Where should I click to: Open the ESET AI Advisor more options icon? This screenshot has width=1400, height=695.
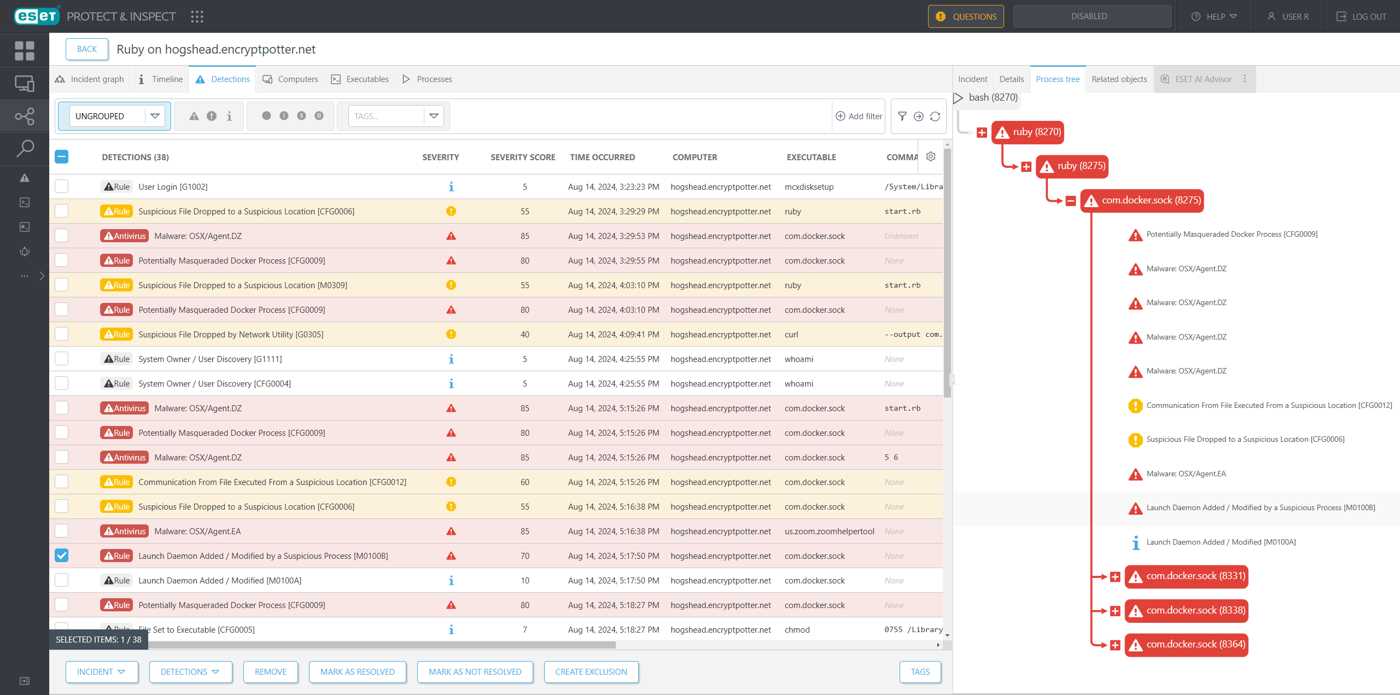pyautogui.click(x=1245, y=79)
